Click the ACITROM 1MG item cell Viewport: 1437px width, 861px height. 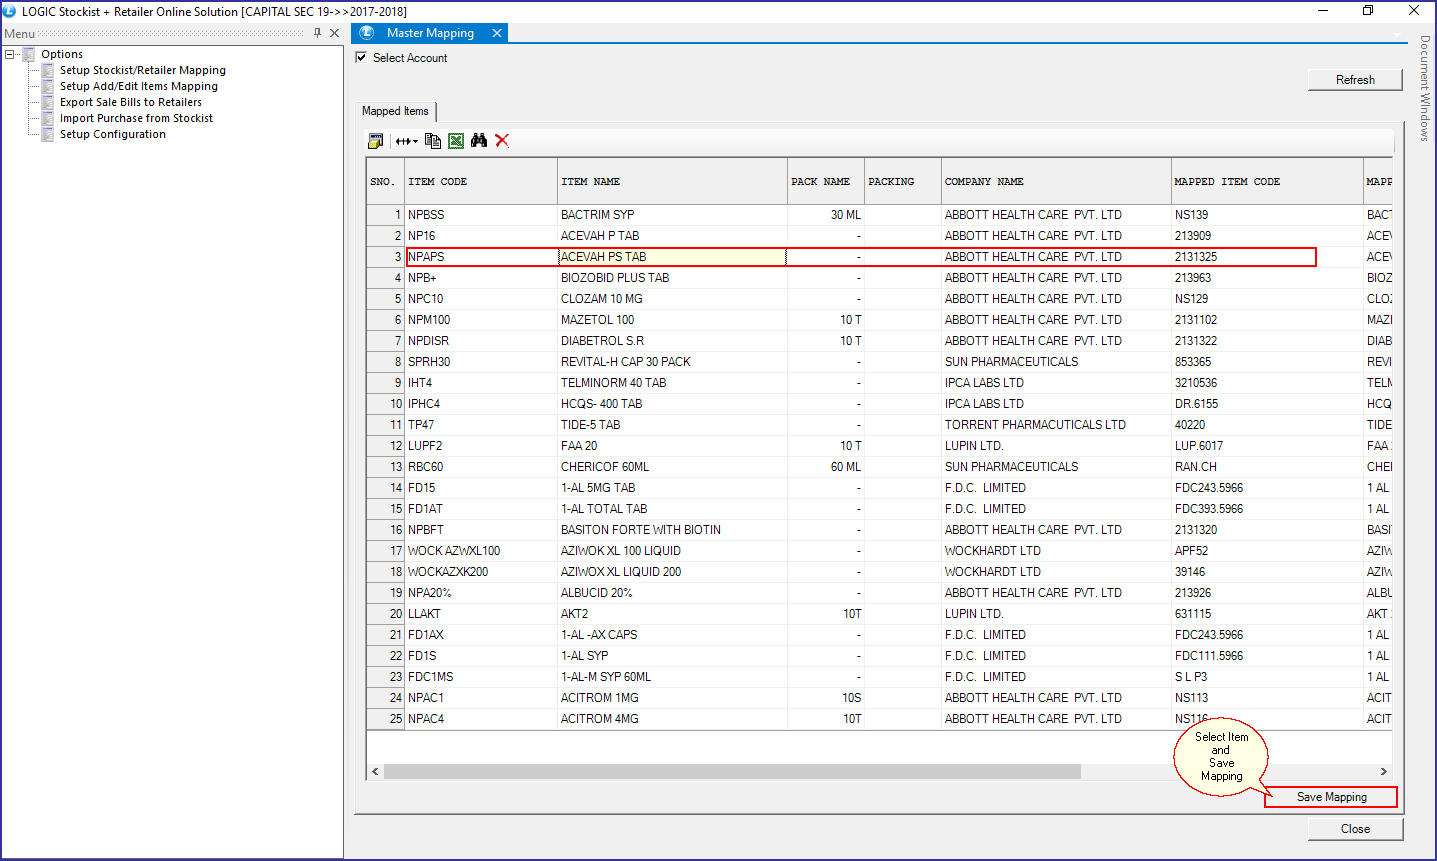(x=672, y=698)
